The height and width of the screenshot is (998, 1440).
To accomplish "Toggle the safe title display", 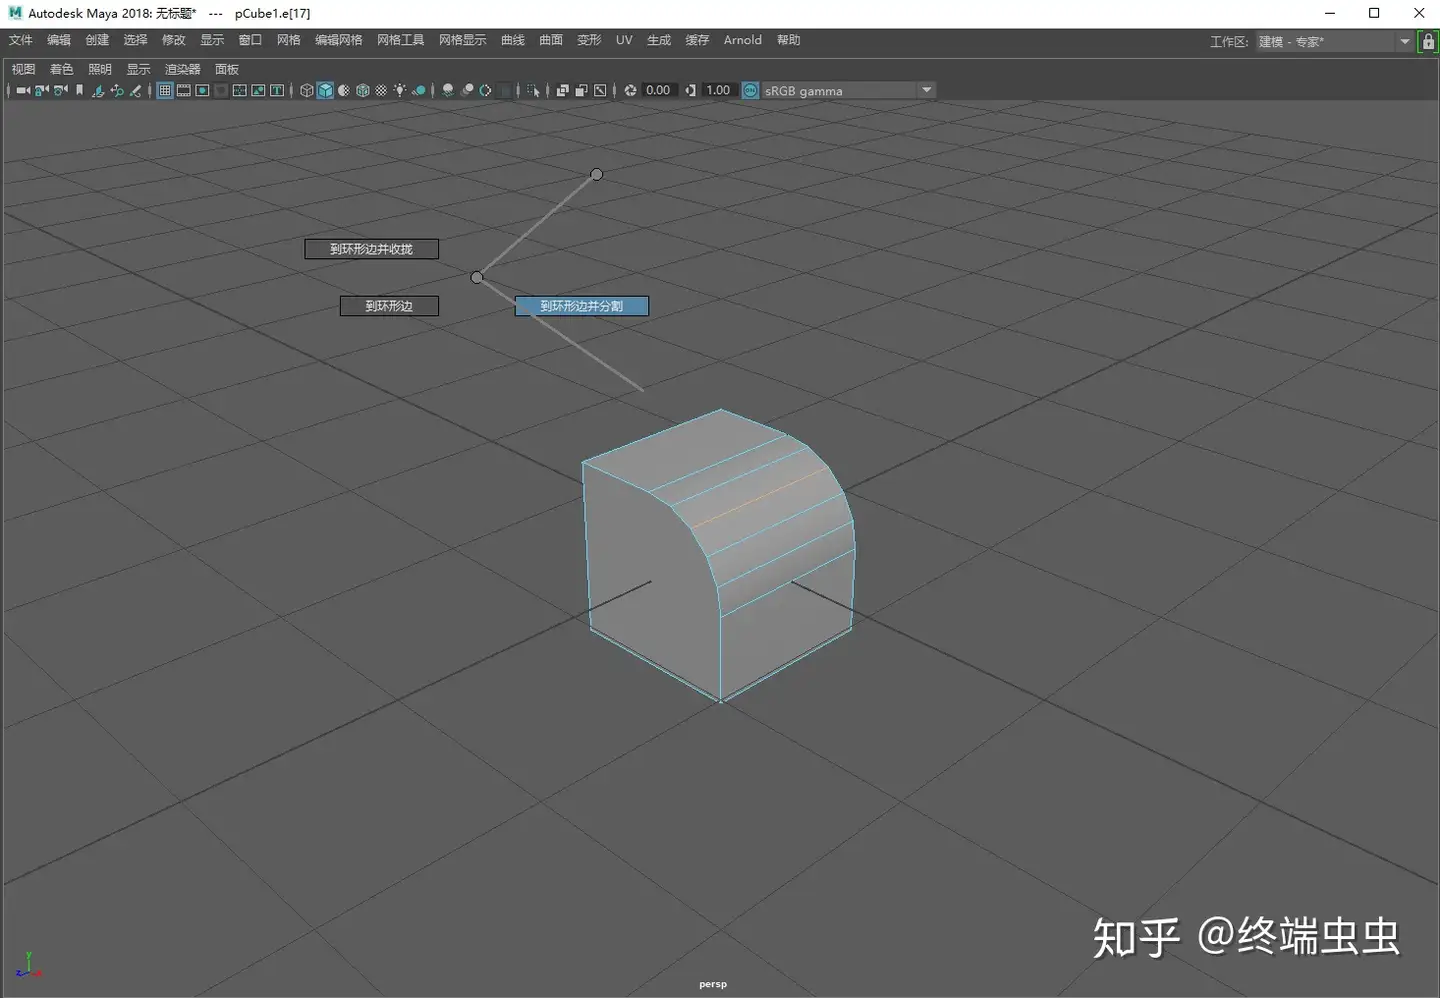I will (x=277, y=90).
